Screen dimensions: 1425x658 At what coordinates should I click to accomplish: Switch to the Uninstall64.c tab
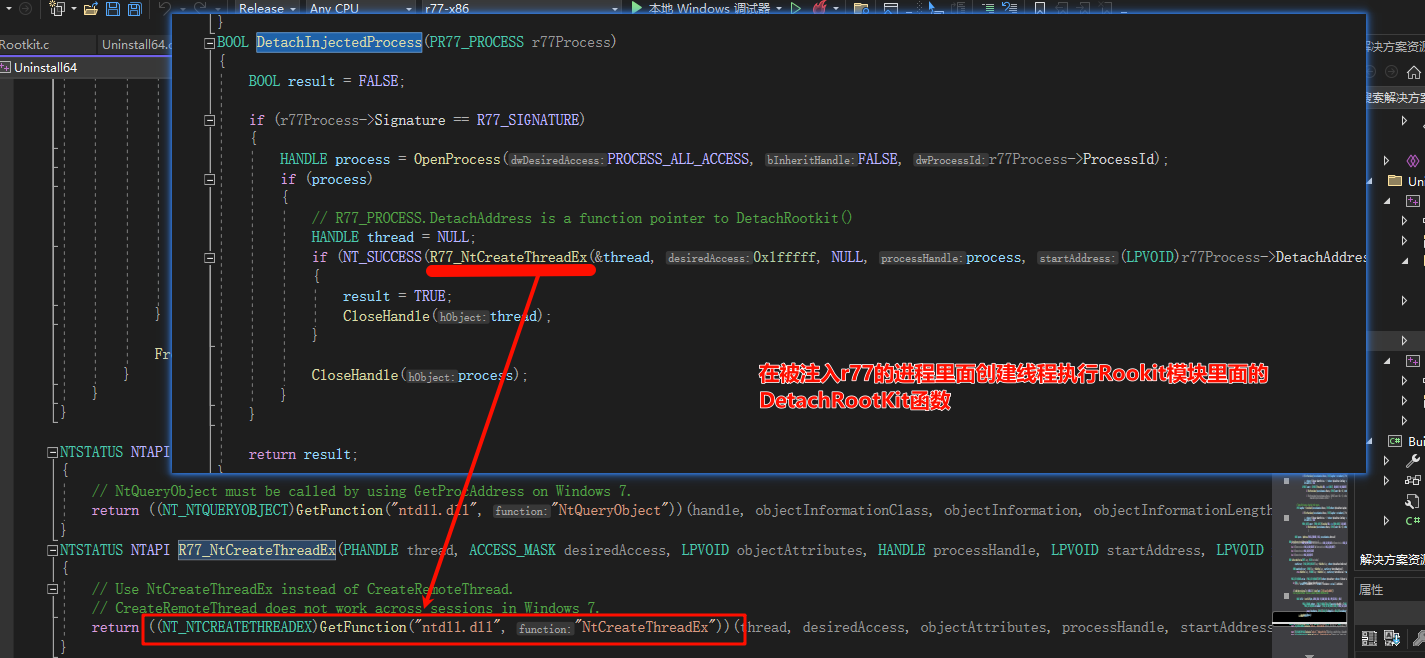coord(134,44)
